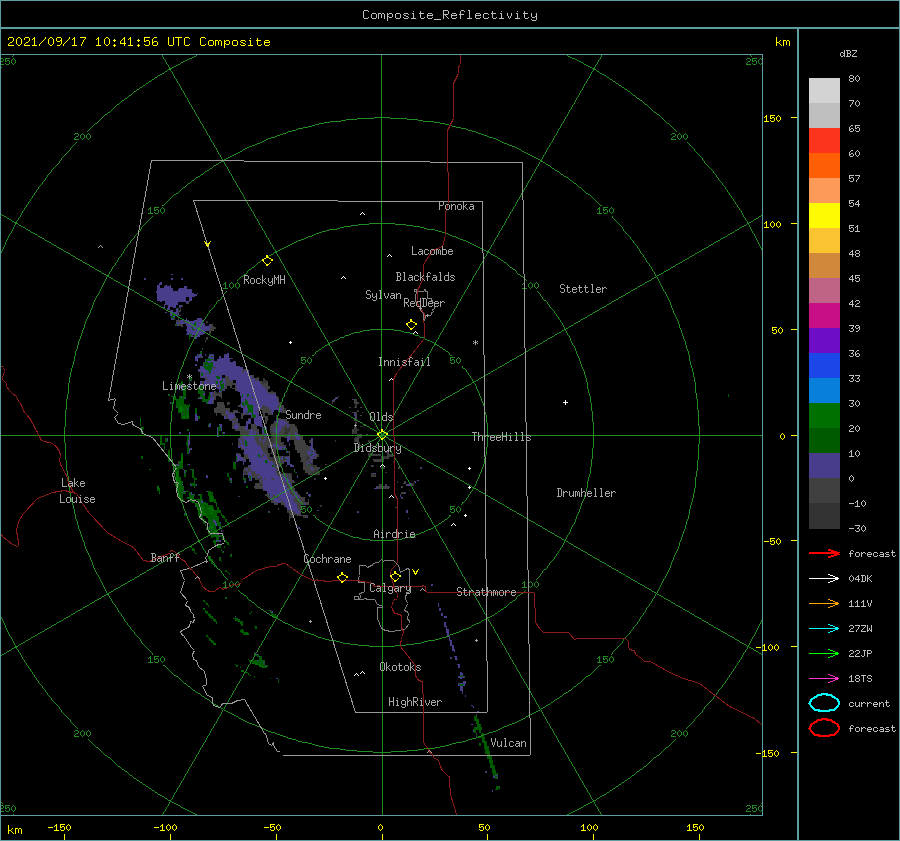
Task: Select the magenta 42-39 dBZ swatch
Action: pyautogui.click(x=824, y=316)
